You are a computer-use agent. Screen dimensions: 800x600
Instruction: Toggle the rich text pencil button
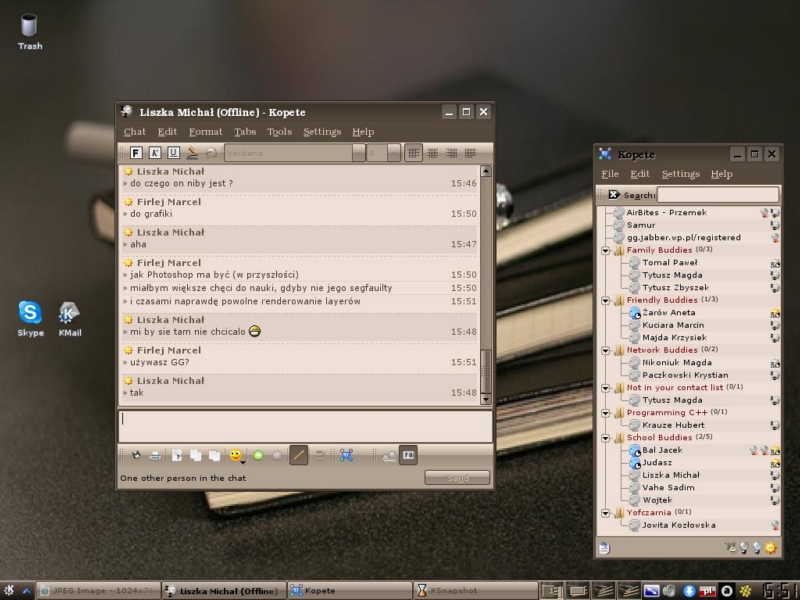click(298, 454)
